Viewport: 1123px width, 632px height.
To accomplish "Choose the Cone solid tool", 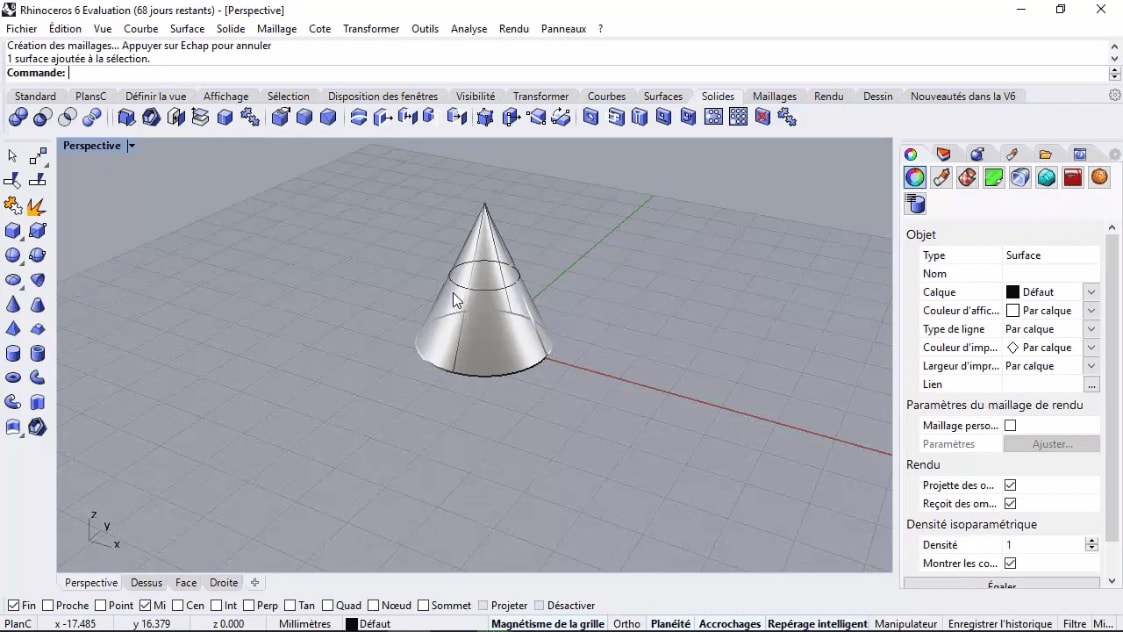I will [x=13, y=305].
